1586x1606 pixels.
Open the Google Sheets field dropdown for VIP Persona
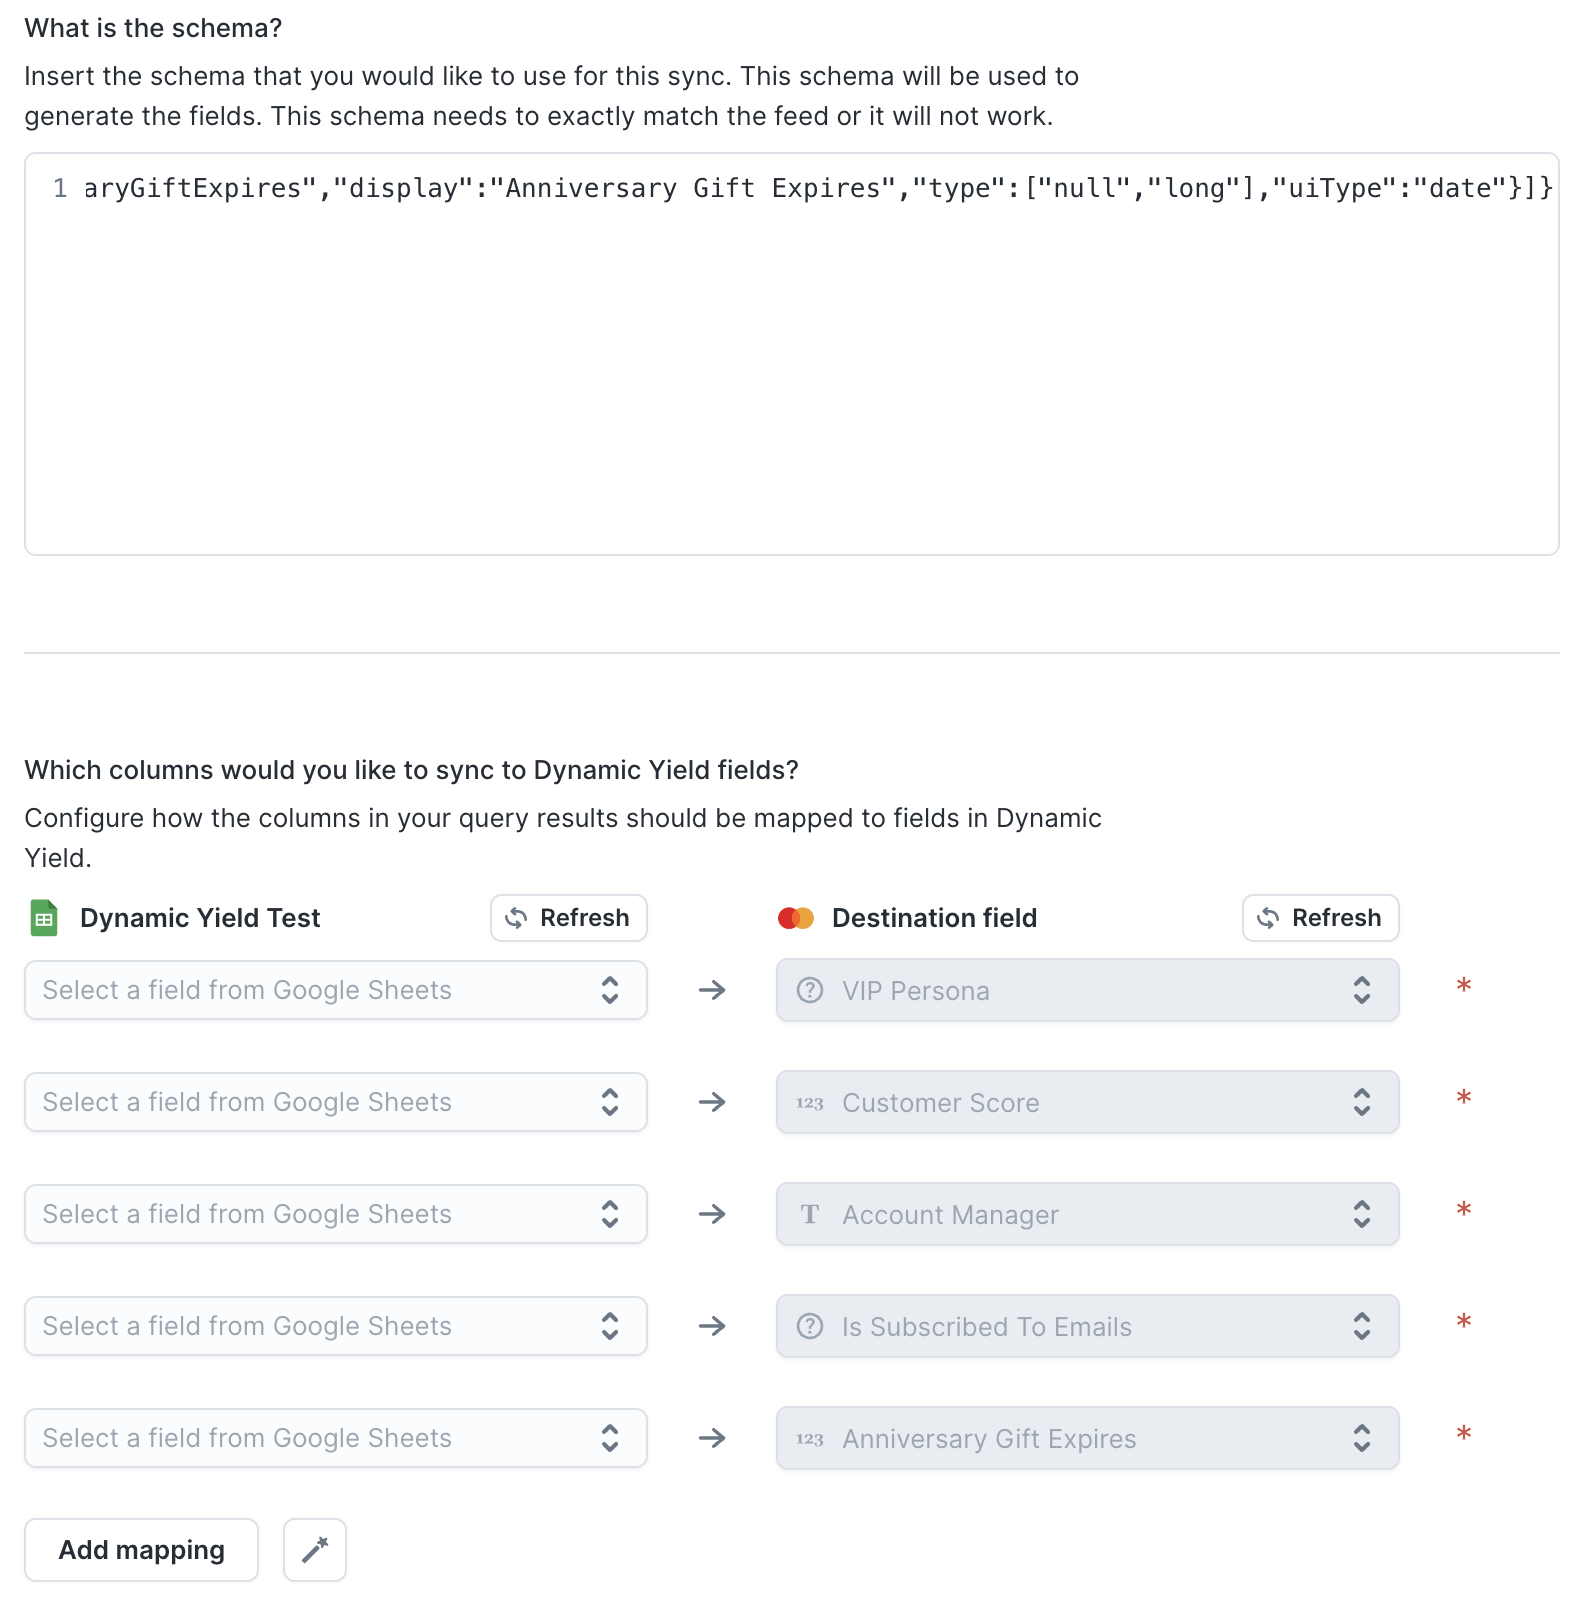[x=336, y=990]
